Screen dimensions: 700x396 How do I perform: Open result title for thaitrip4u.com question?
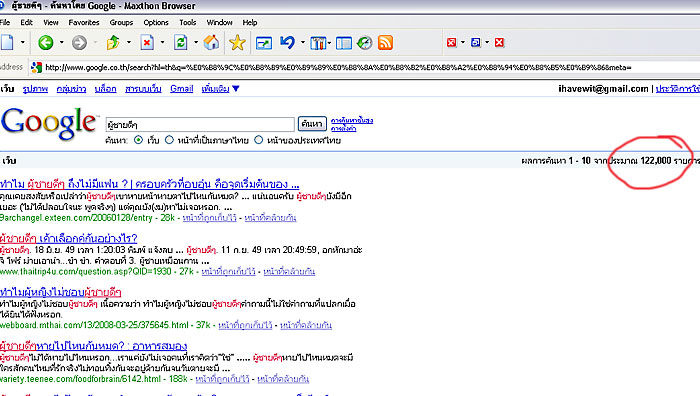click(69, 238)
